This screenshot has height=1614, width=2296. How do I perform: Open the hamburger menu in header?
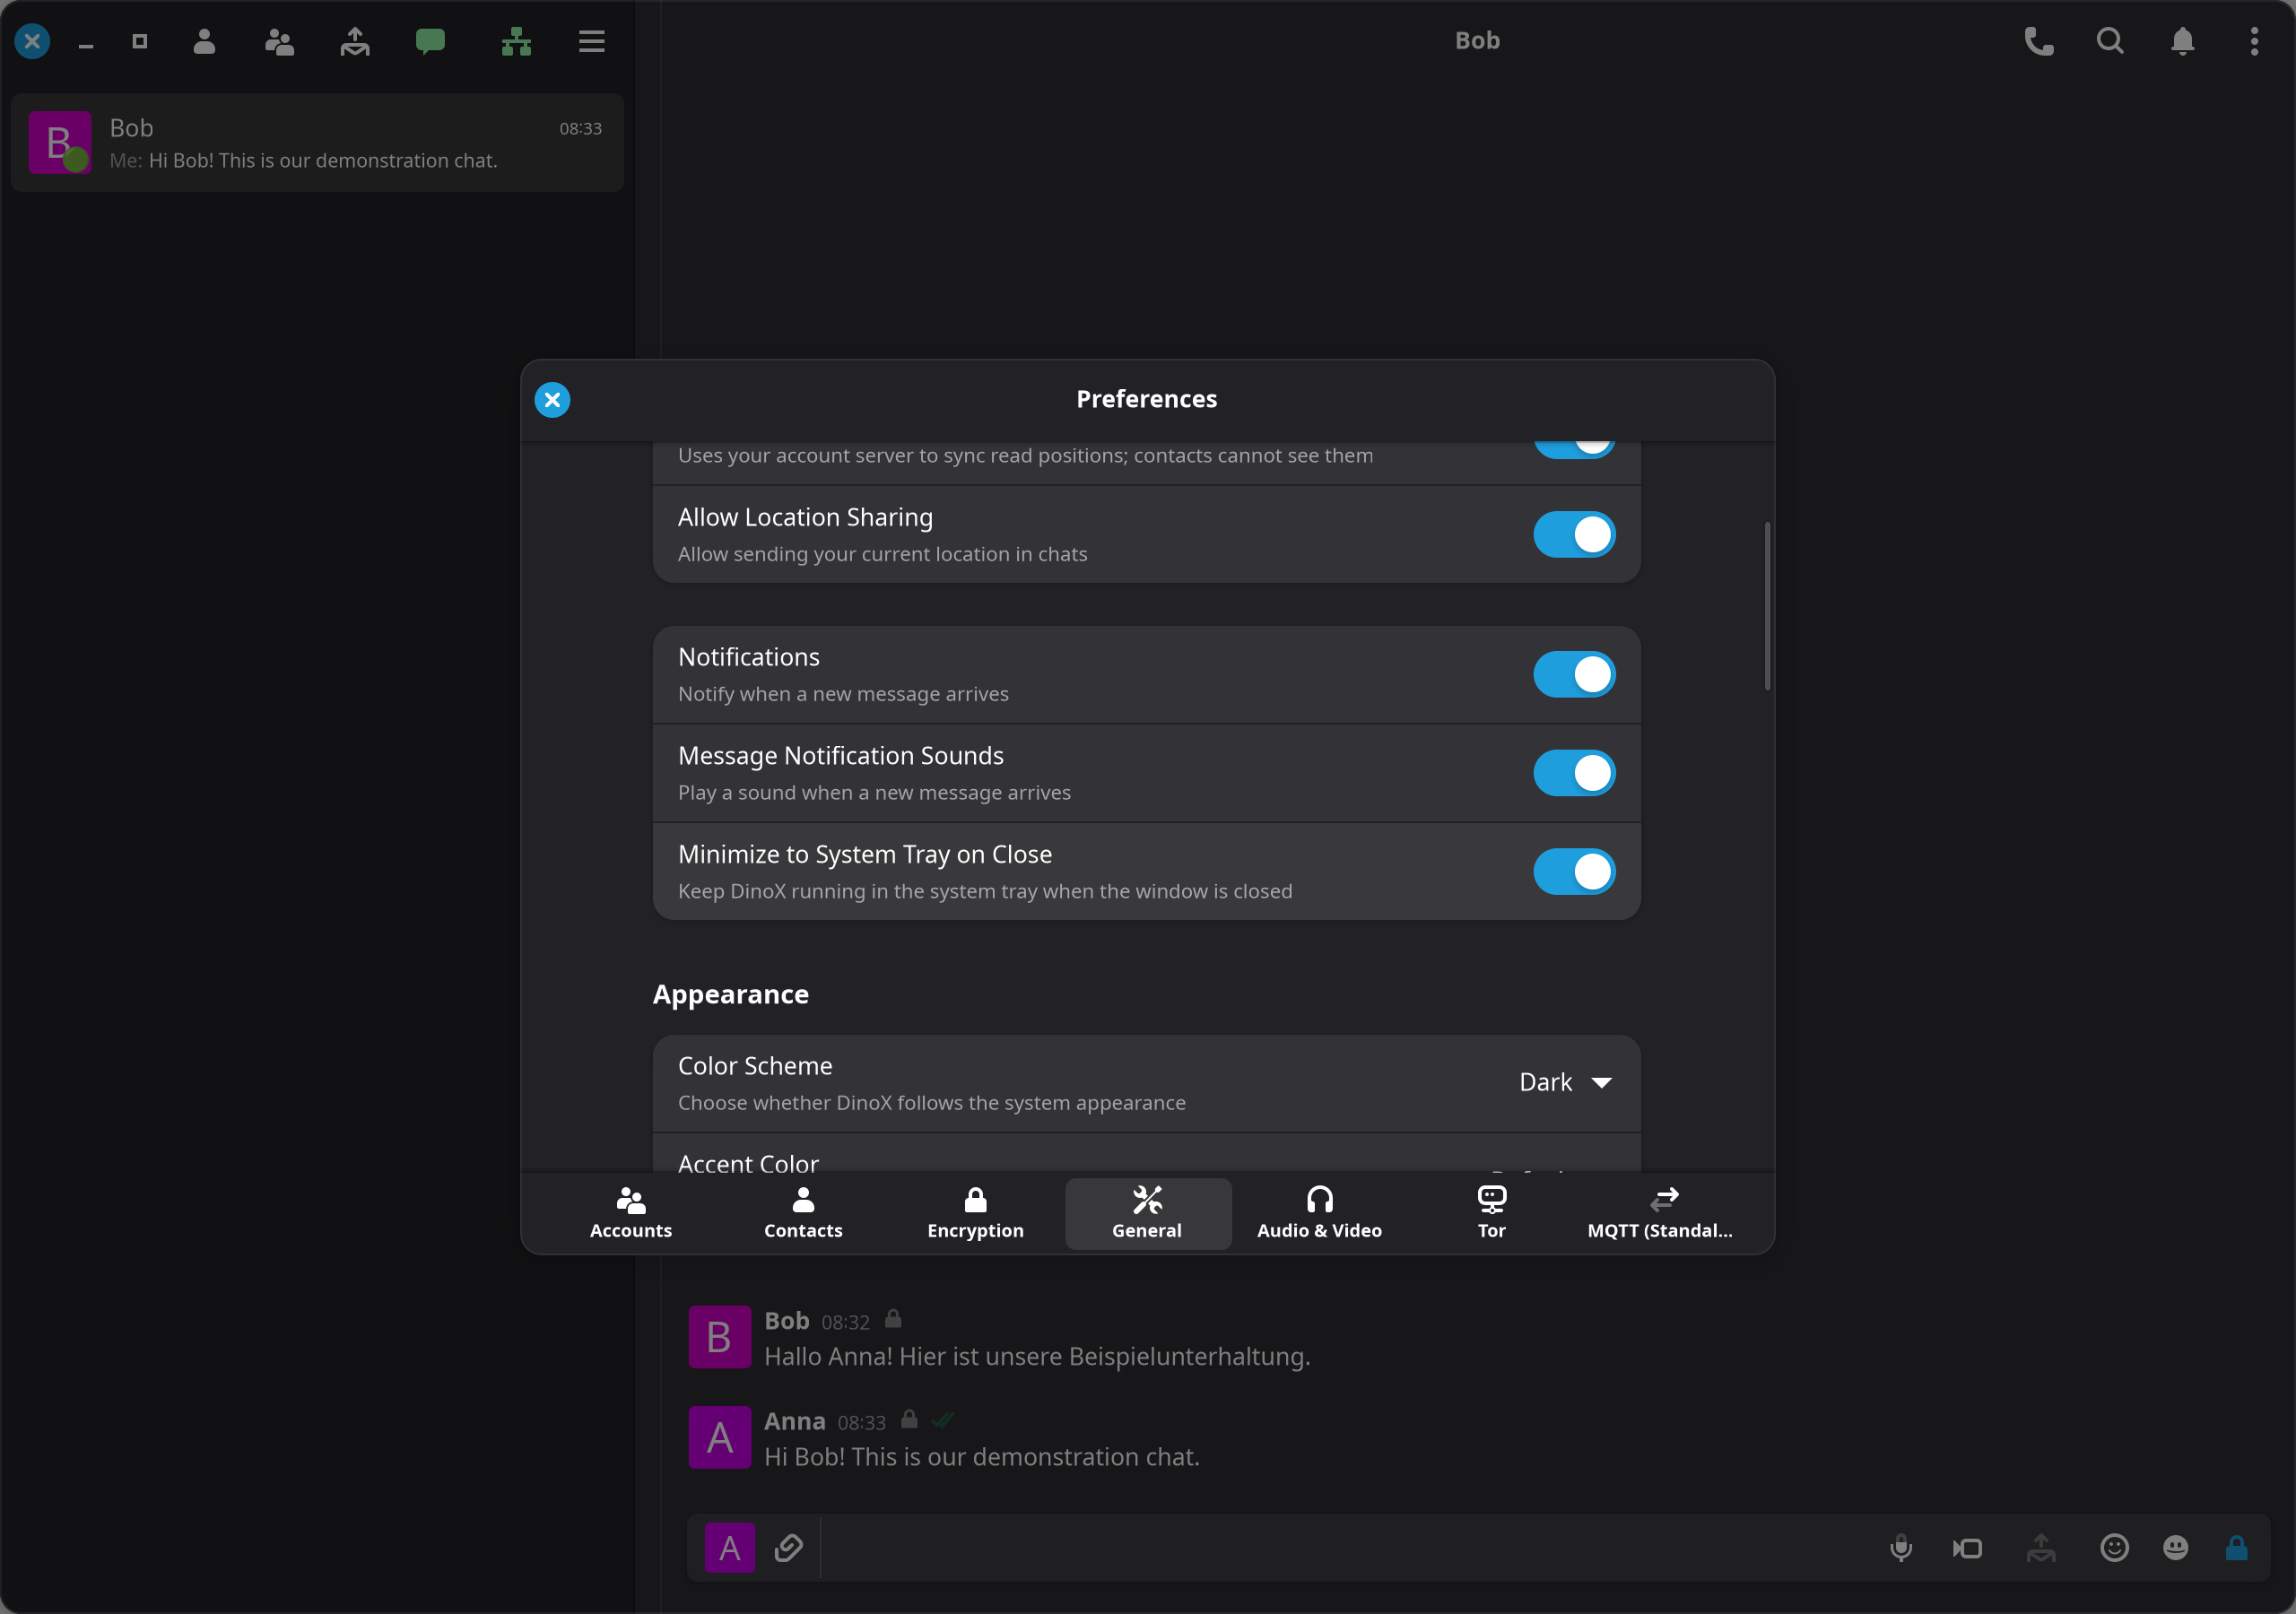592,41
